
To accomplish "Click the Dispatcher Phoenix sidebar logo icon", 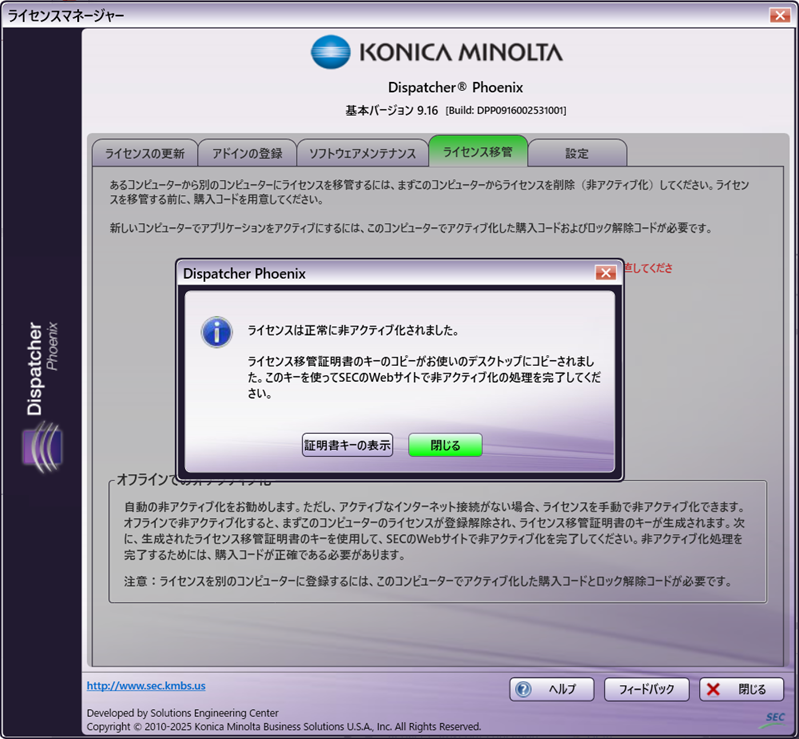I will tap(42, 444).
